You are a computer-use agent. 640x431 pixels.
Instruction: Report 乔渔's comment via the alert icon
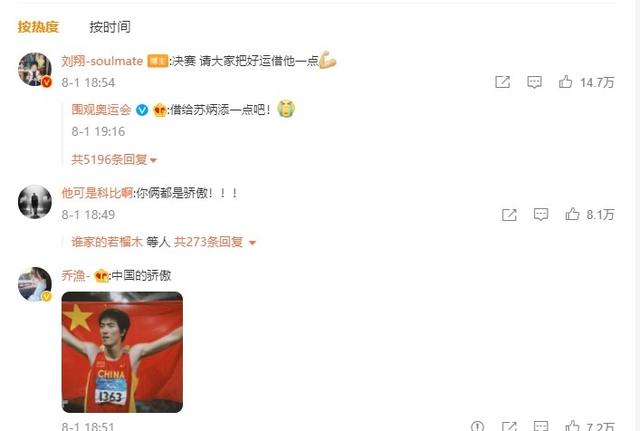pyautogui.click(x=477, y=426)
